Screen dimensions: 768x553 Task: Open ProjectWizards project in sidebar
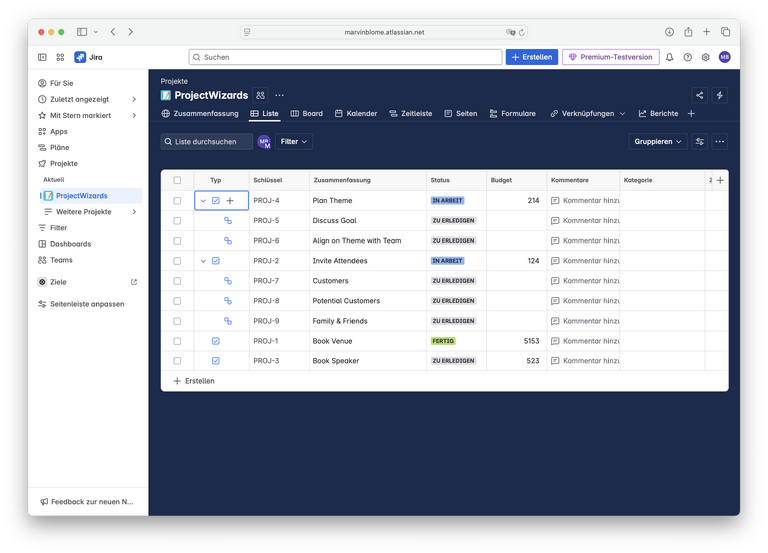click(x=91, y=195)
